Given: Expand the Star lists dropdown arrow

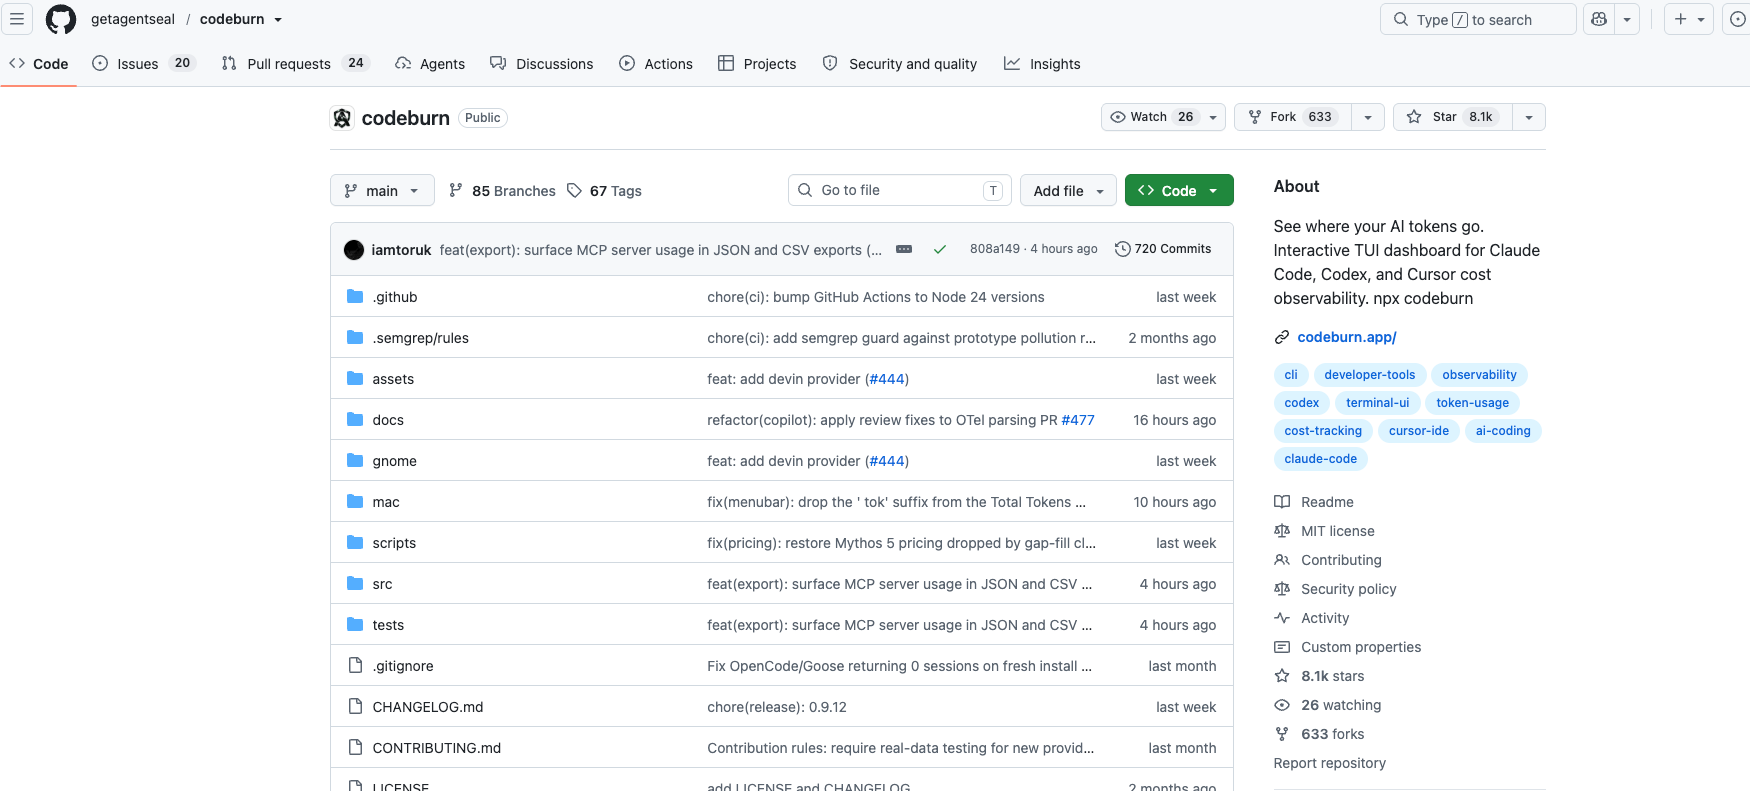Looking at the screenshot, I should [1529, 117].
